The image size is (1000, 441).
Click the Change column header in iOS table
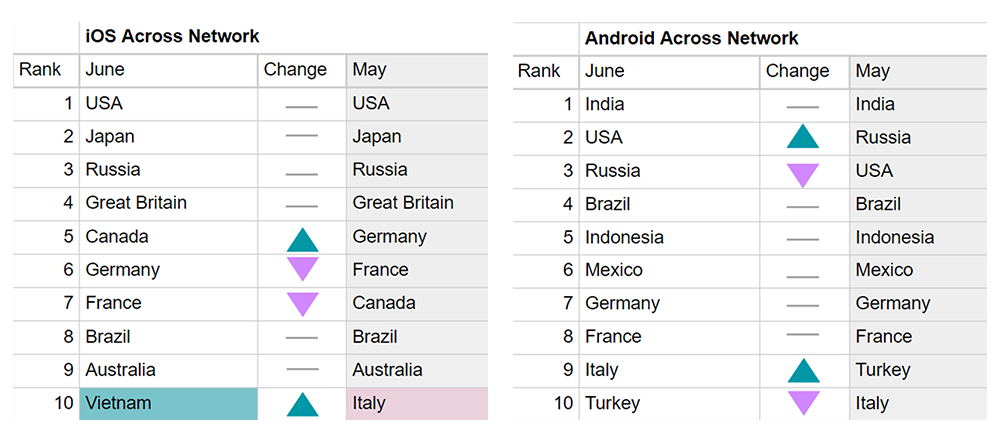(x=295, y=70)
